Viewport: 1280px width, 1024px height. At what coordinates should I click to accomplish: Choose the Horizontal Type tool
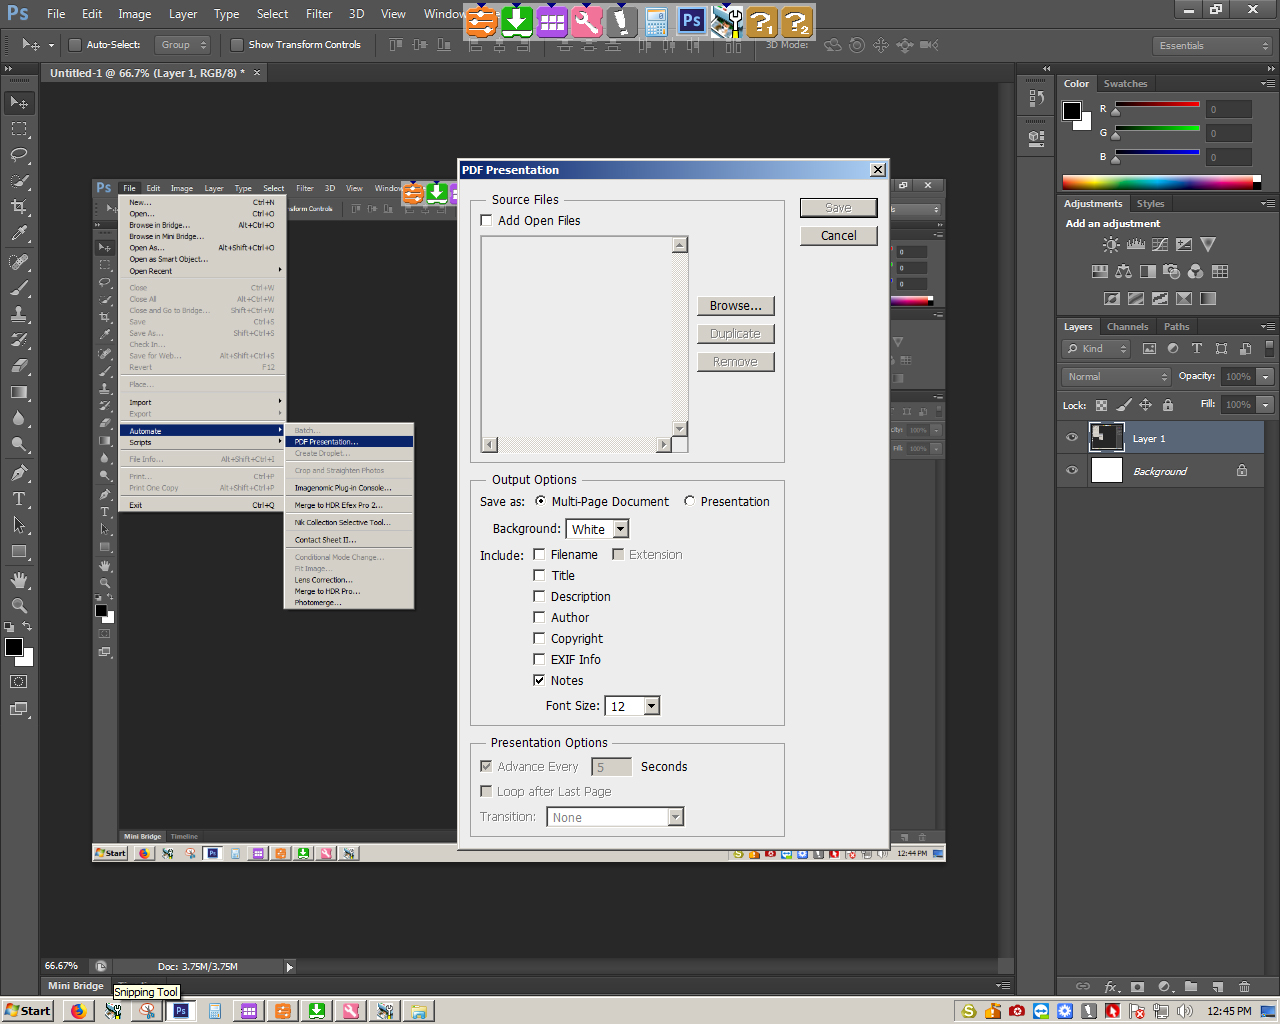click(19, 499)
